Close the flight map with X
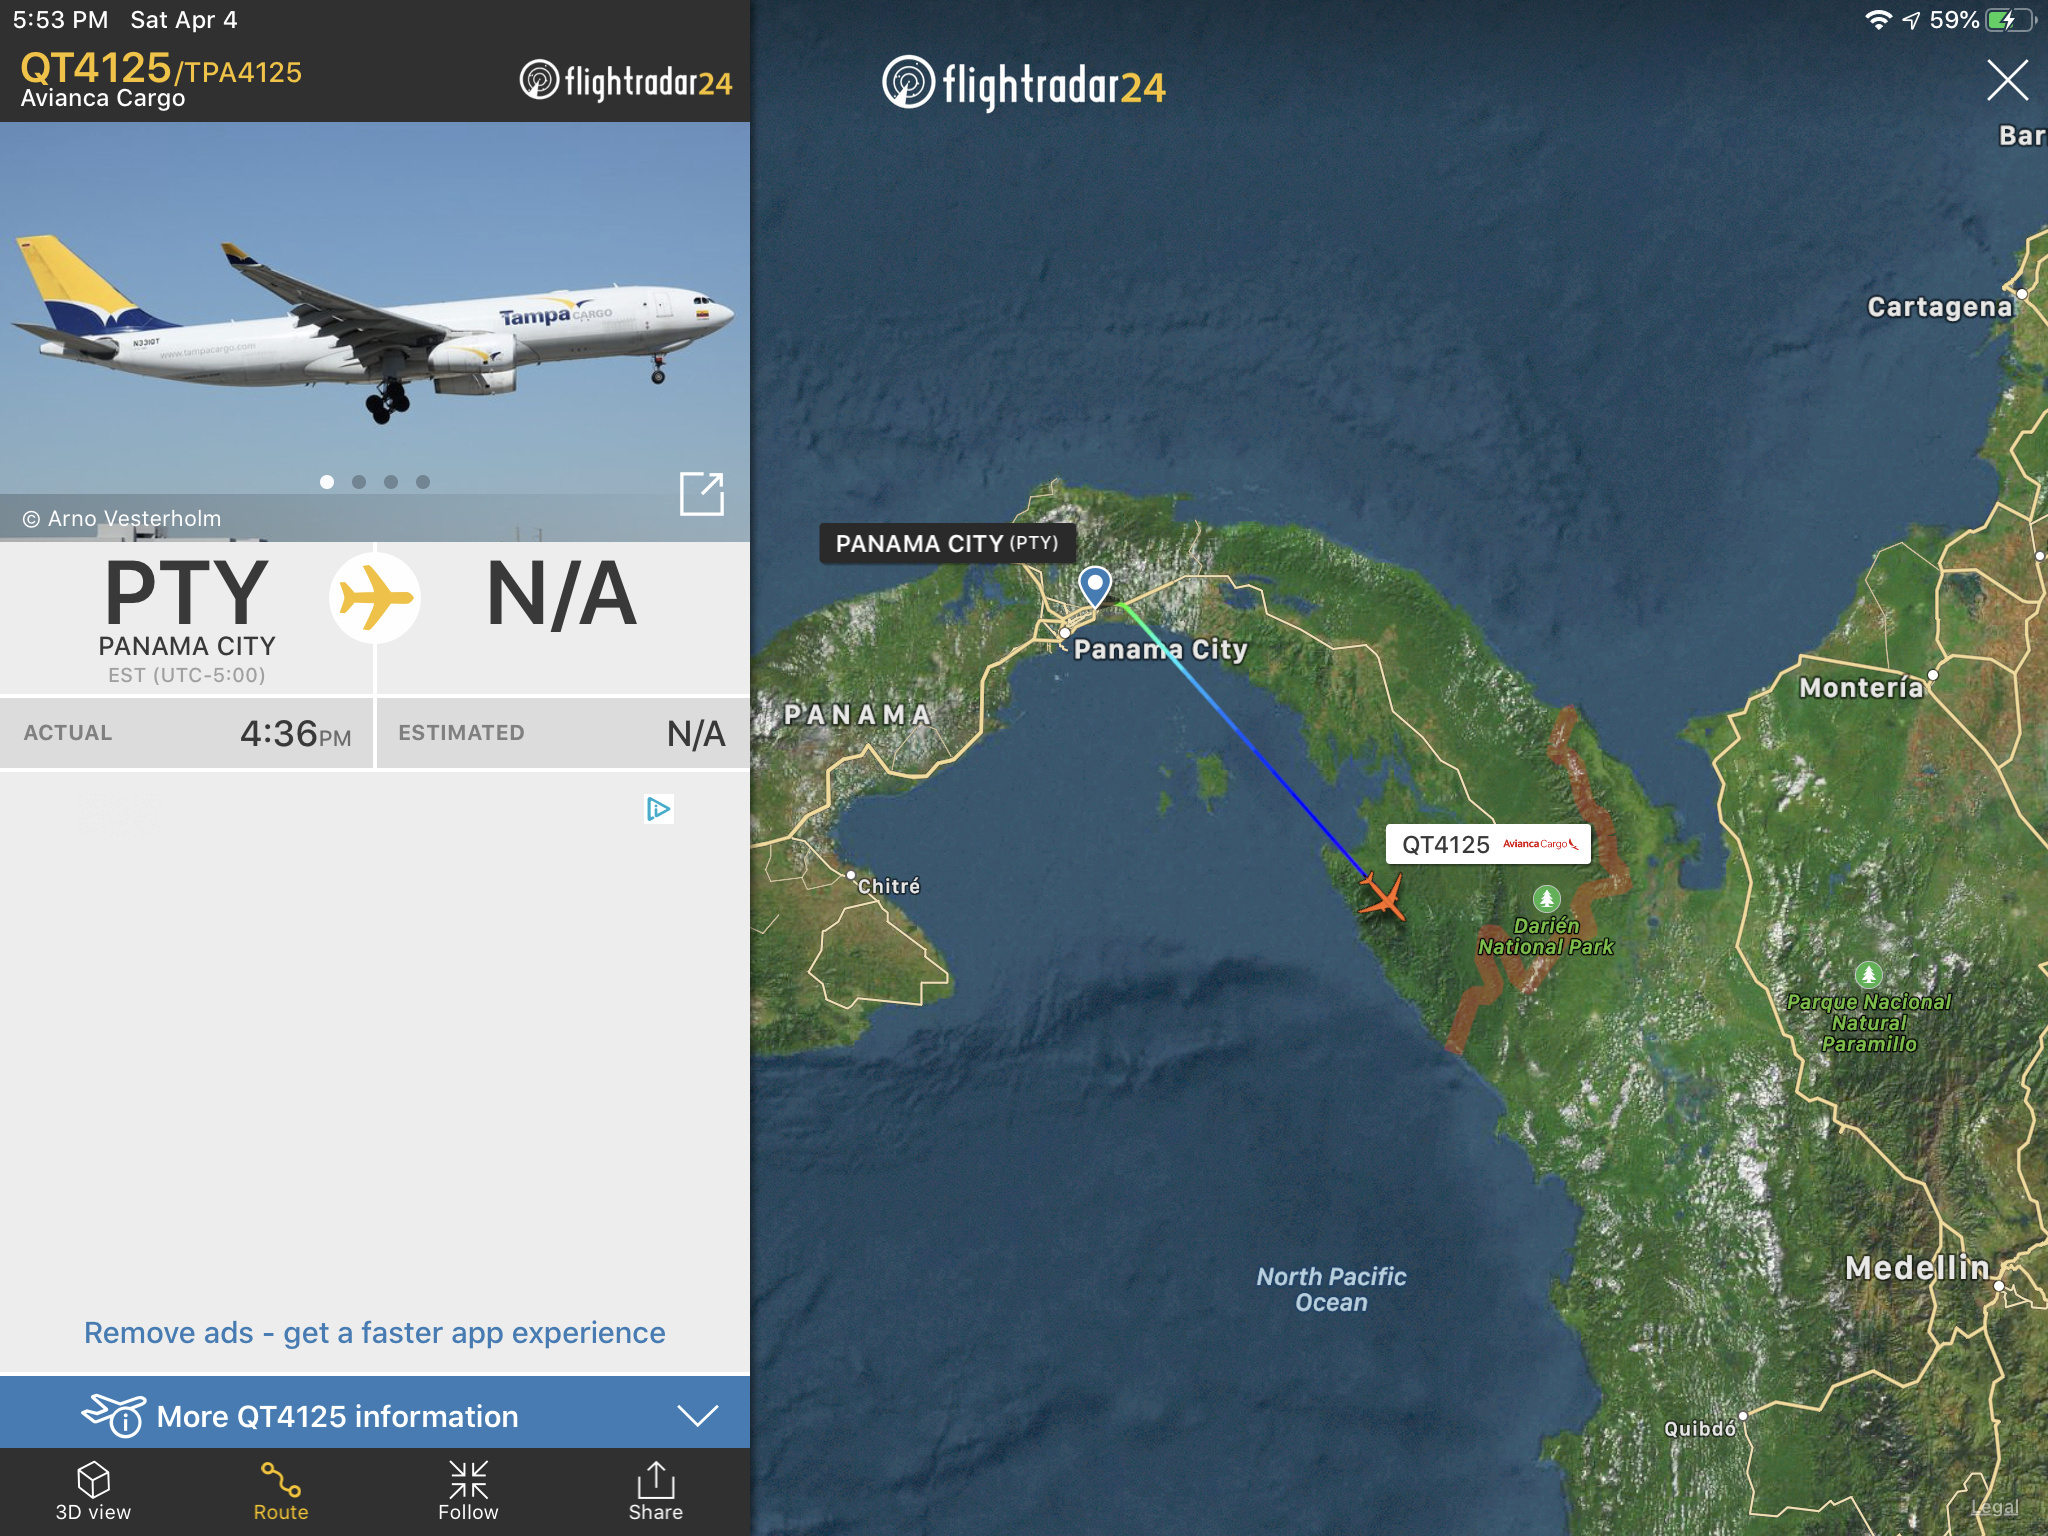The image size is (2048, 1536). pyautogui.click(x=2007, y=80)
